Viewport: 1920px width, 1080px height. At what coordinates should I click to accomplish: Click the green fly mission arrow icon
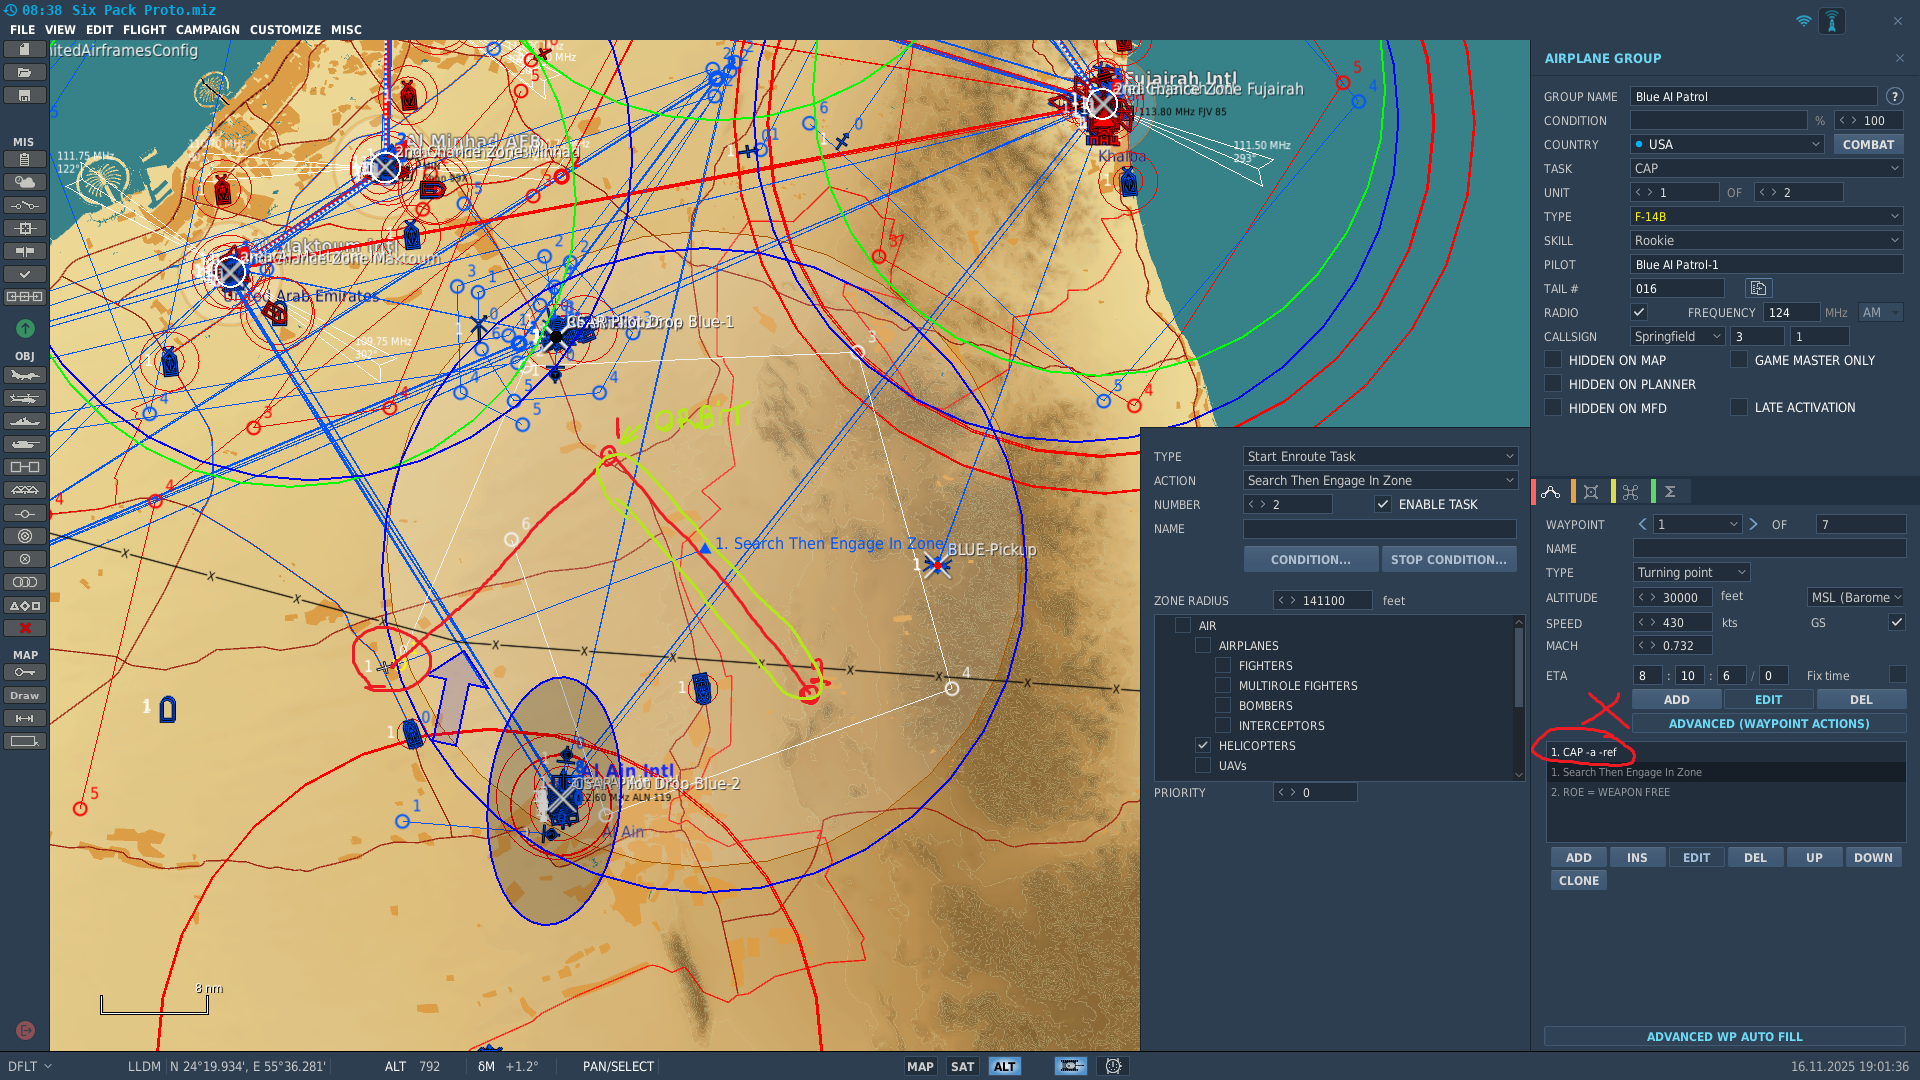25,328
